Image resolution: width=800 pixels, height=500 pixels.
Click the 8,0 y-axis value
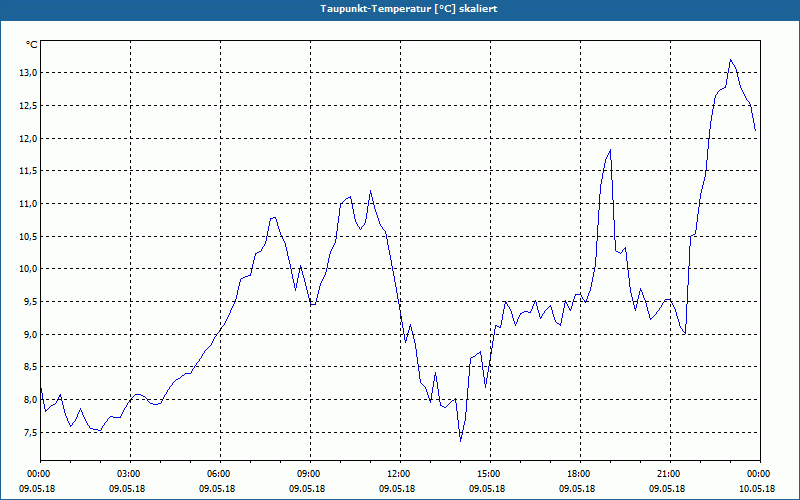click(31, 399)
